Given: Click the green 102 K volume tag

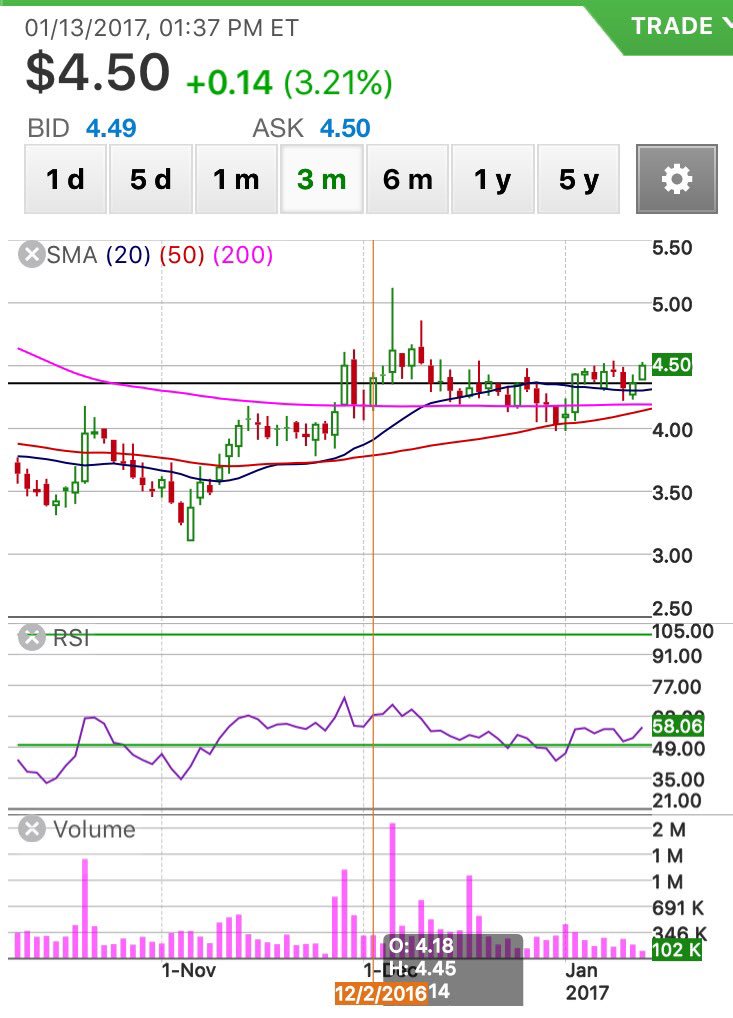Looking at the screenshot, I should pyautogui.click(x=677, y=950).
